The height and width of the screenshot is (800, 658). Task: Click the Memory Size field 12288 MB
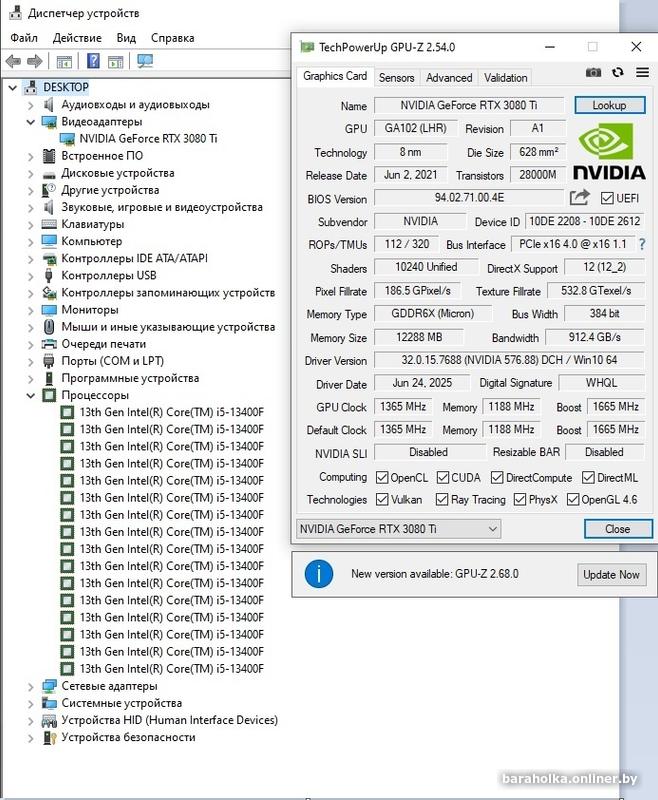(419, 337)
